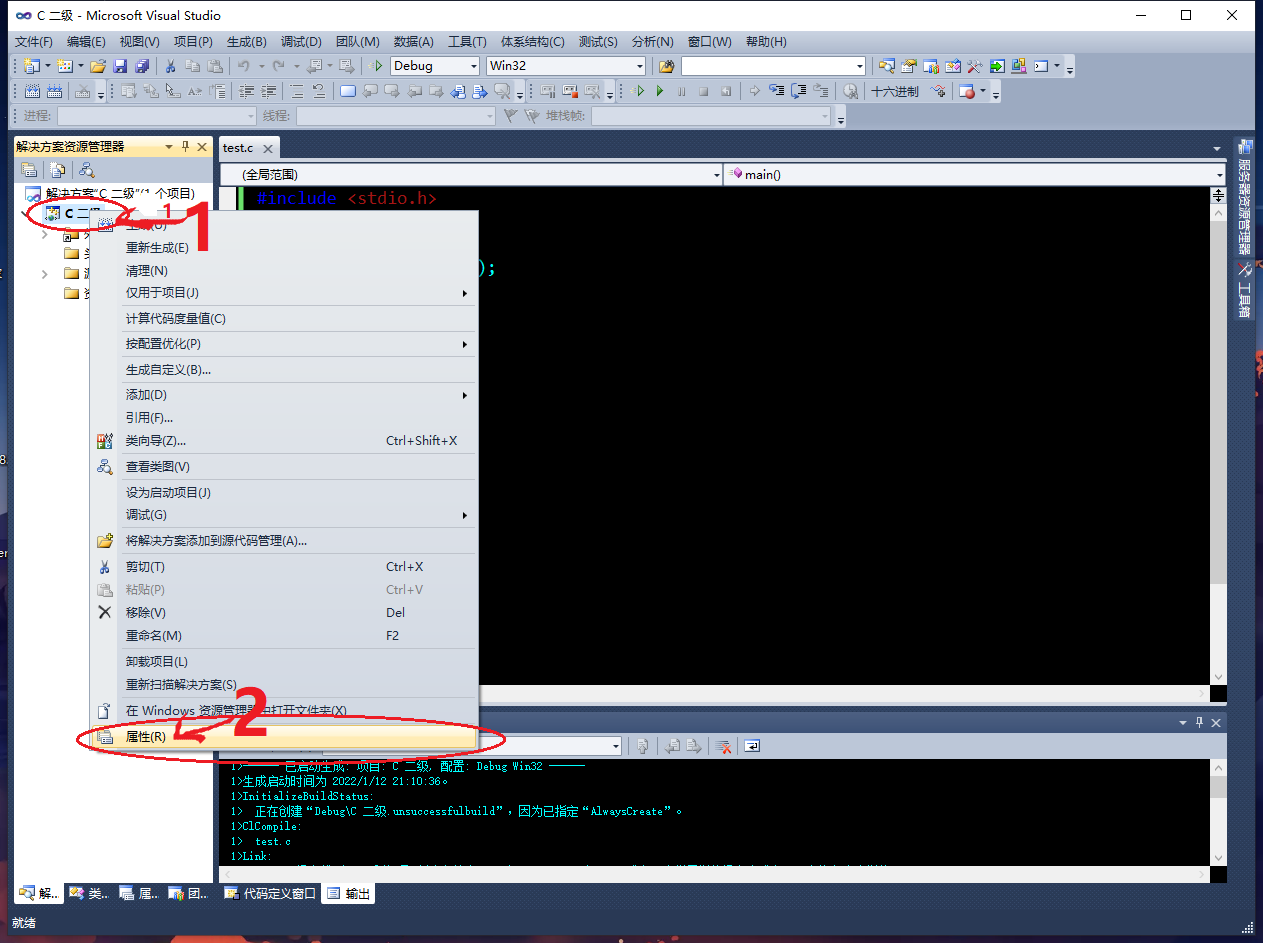The height and width of the screenshot is (943, 1263).
Task: Open the main() member dropdown
Action: pyautogui.click(x=1219, y=175)
